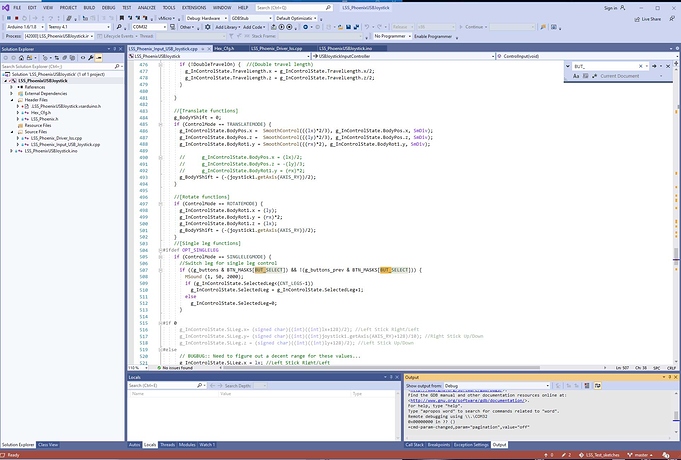The width and height of the screenshot is (681, 460).
Task: Click the Add Code button
Action: (254, 27)
